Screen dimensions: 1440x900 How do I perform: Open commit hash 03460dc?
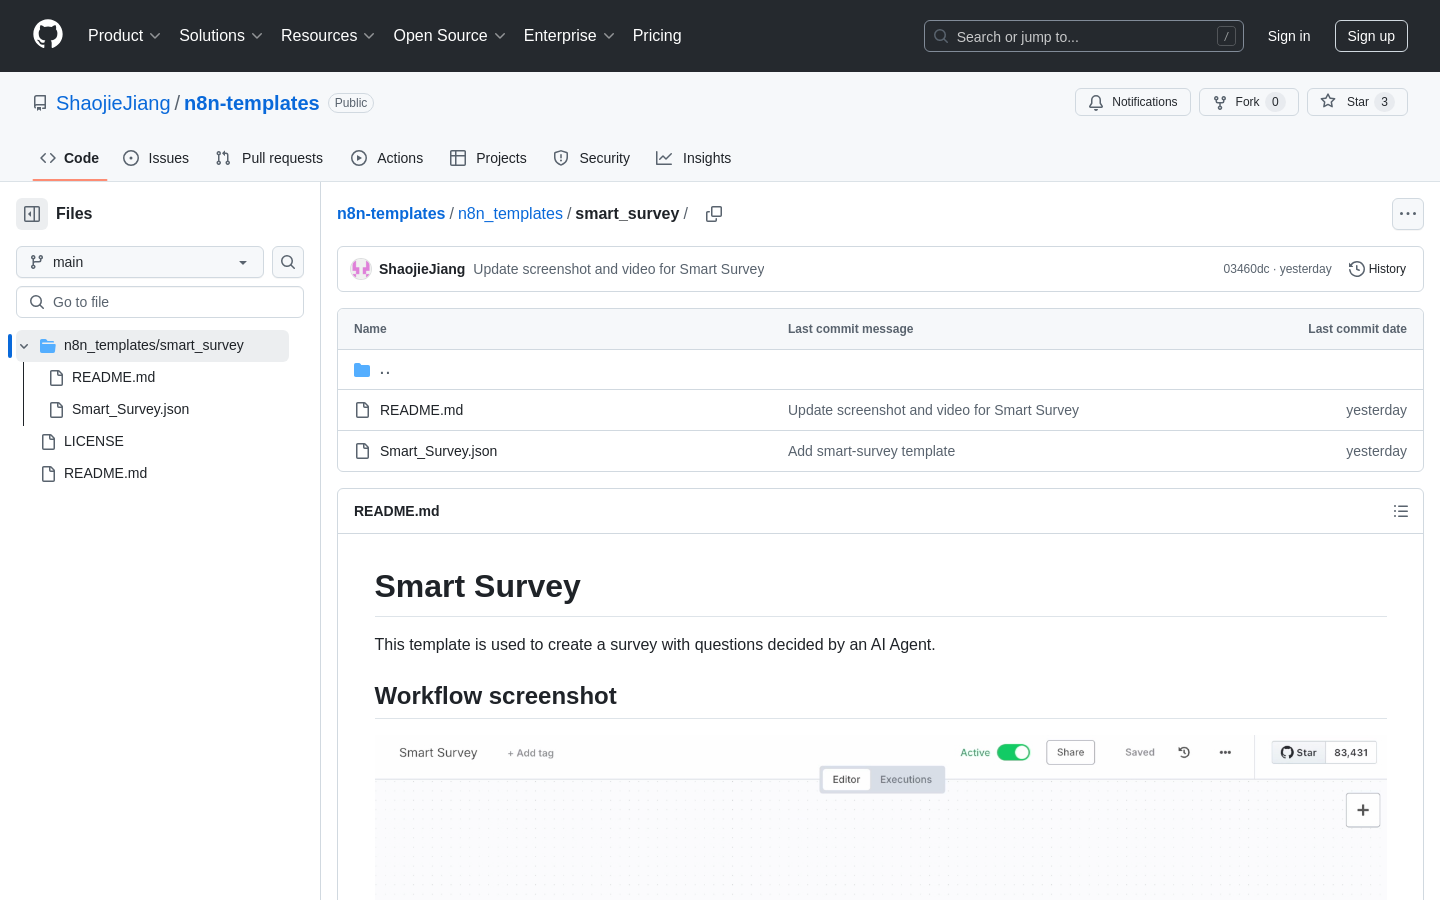[1246, 269]
